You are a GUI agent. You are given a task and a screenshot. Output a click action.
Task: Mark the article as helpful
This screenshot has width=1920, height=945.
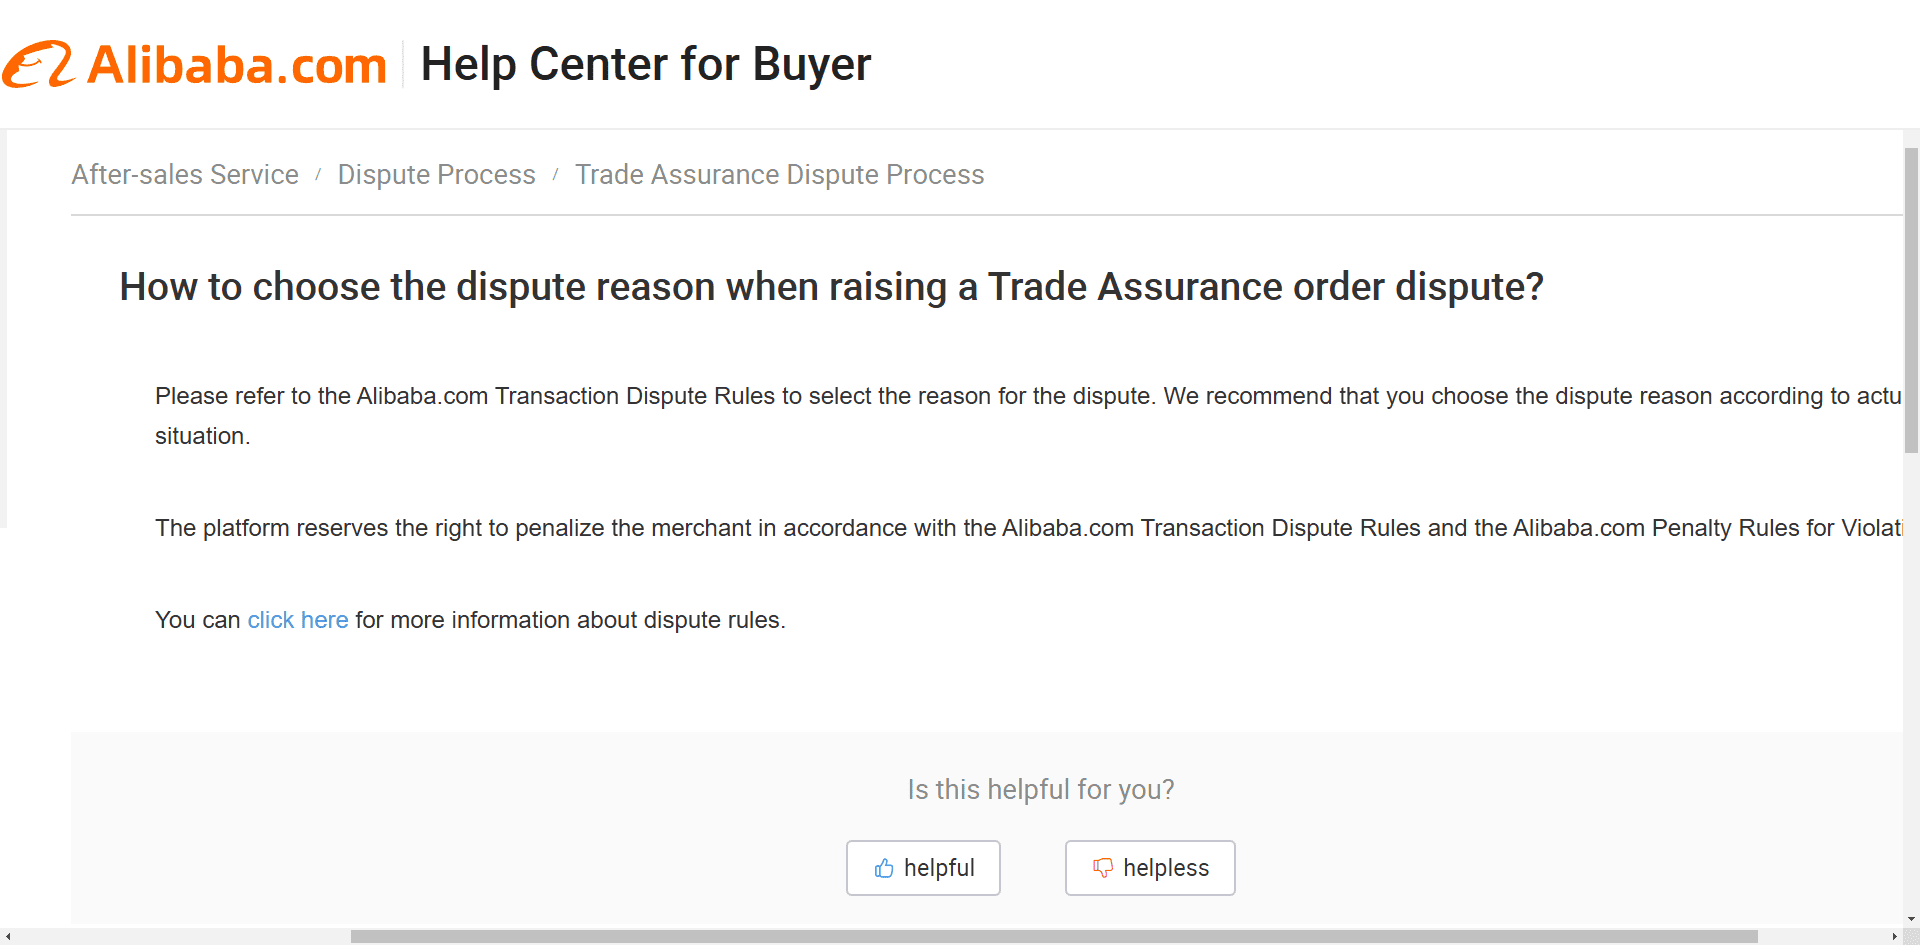click(x=923, y=868)
